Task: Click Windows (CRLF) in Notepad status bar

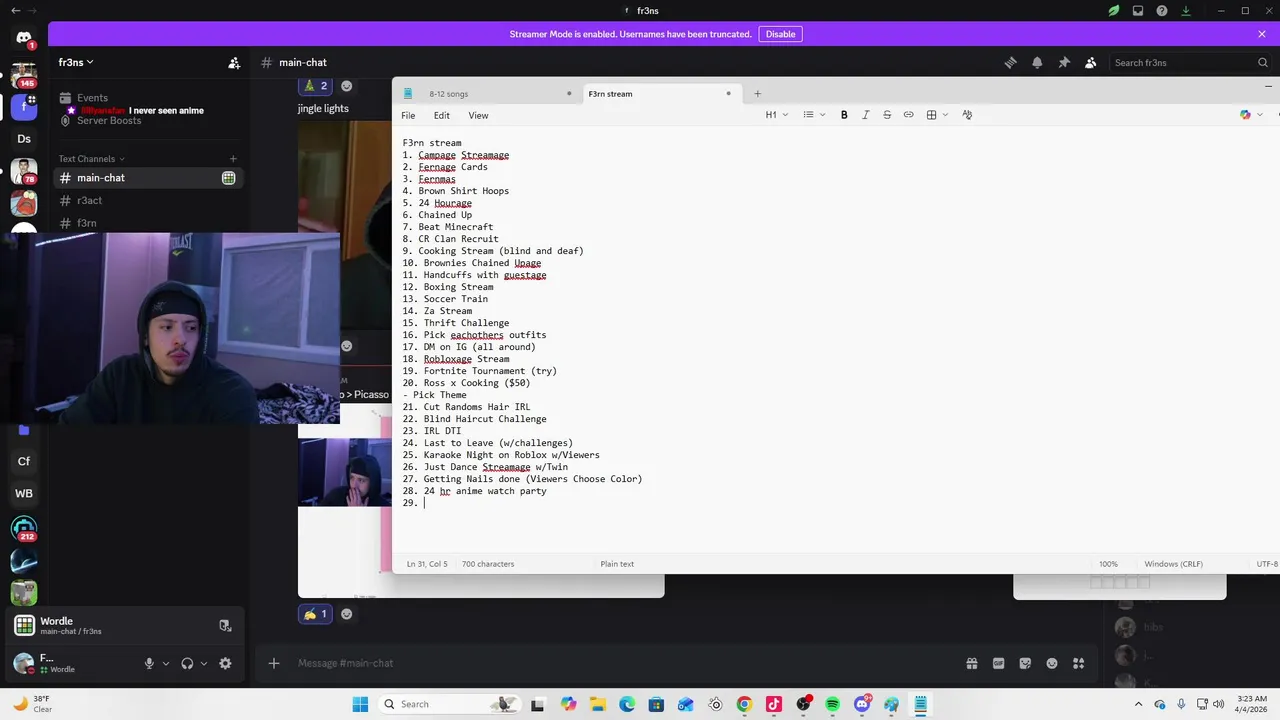Action: click(1173, 564)
